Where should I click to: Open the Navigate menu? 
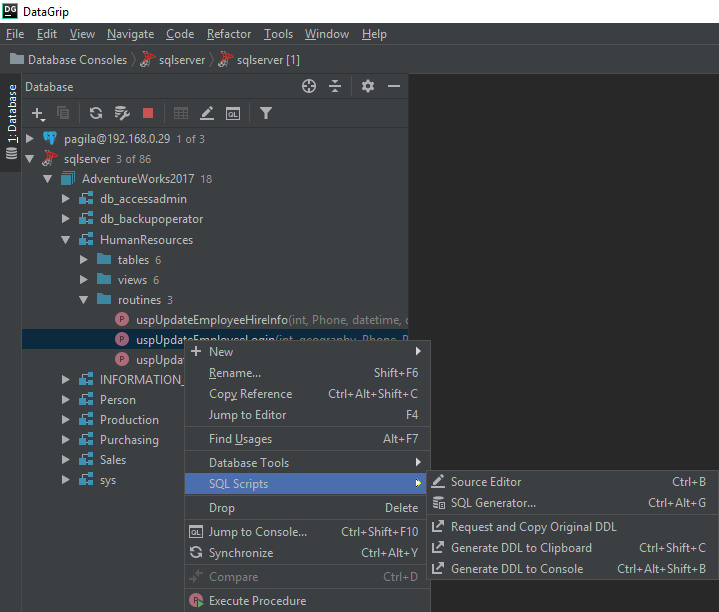(130, 34)
